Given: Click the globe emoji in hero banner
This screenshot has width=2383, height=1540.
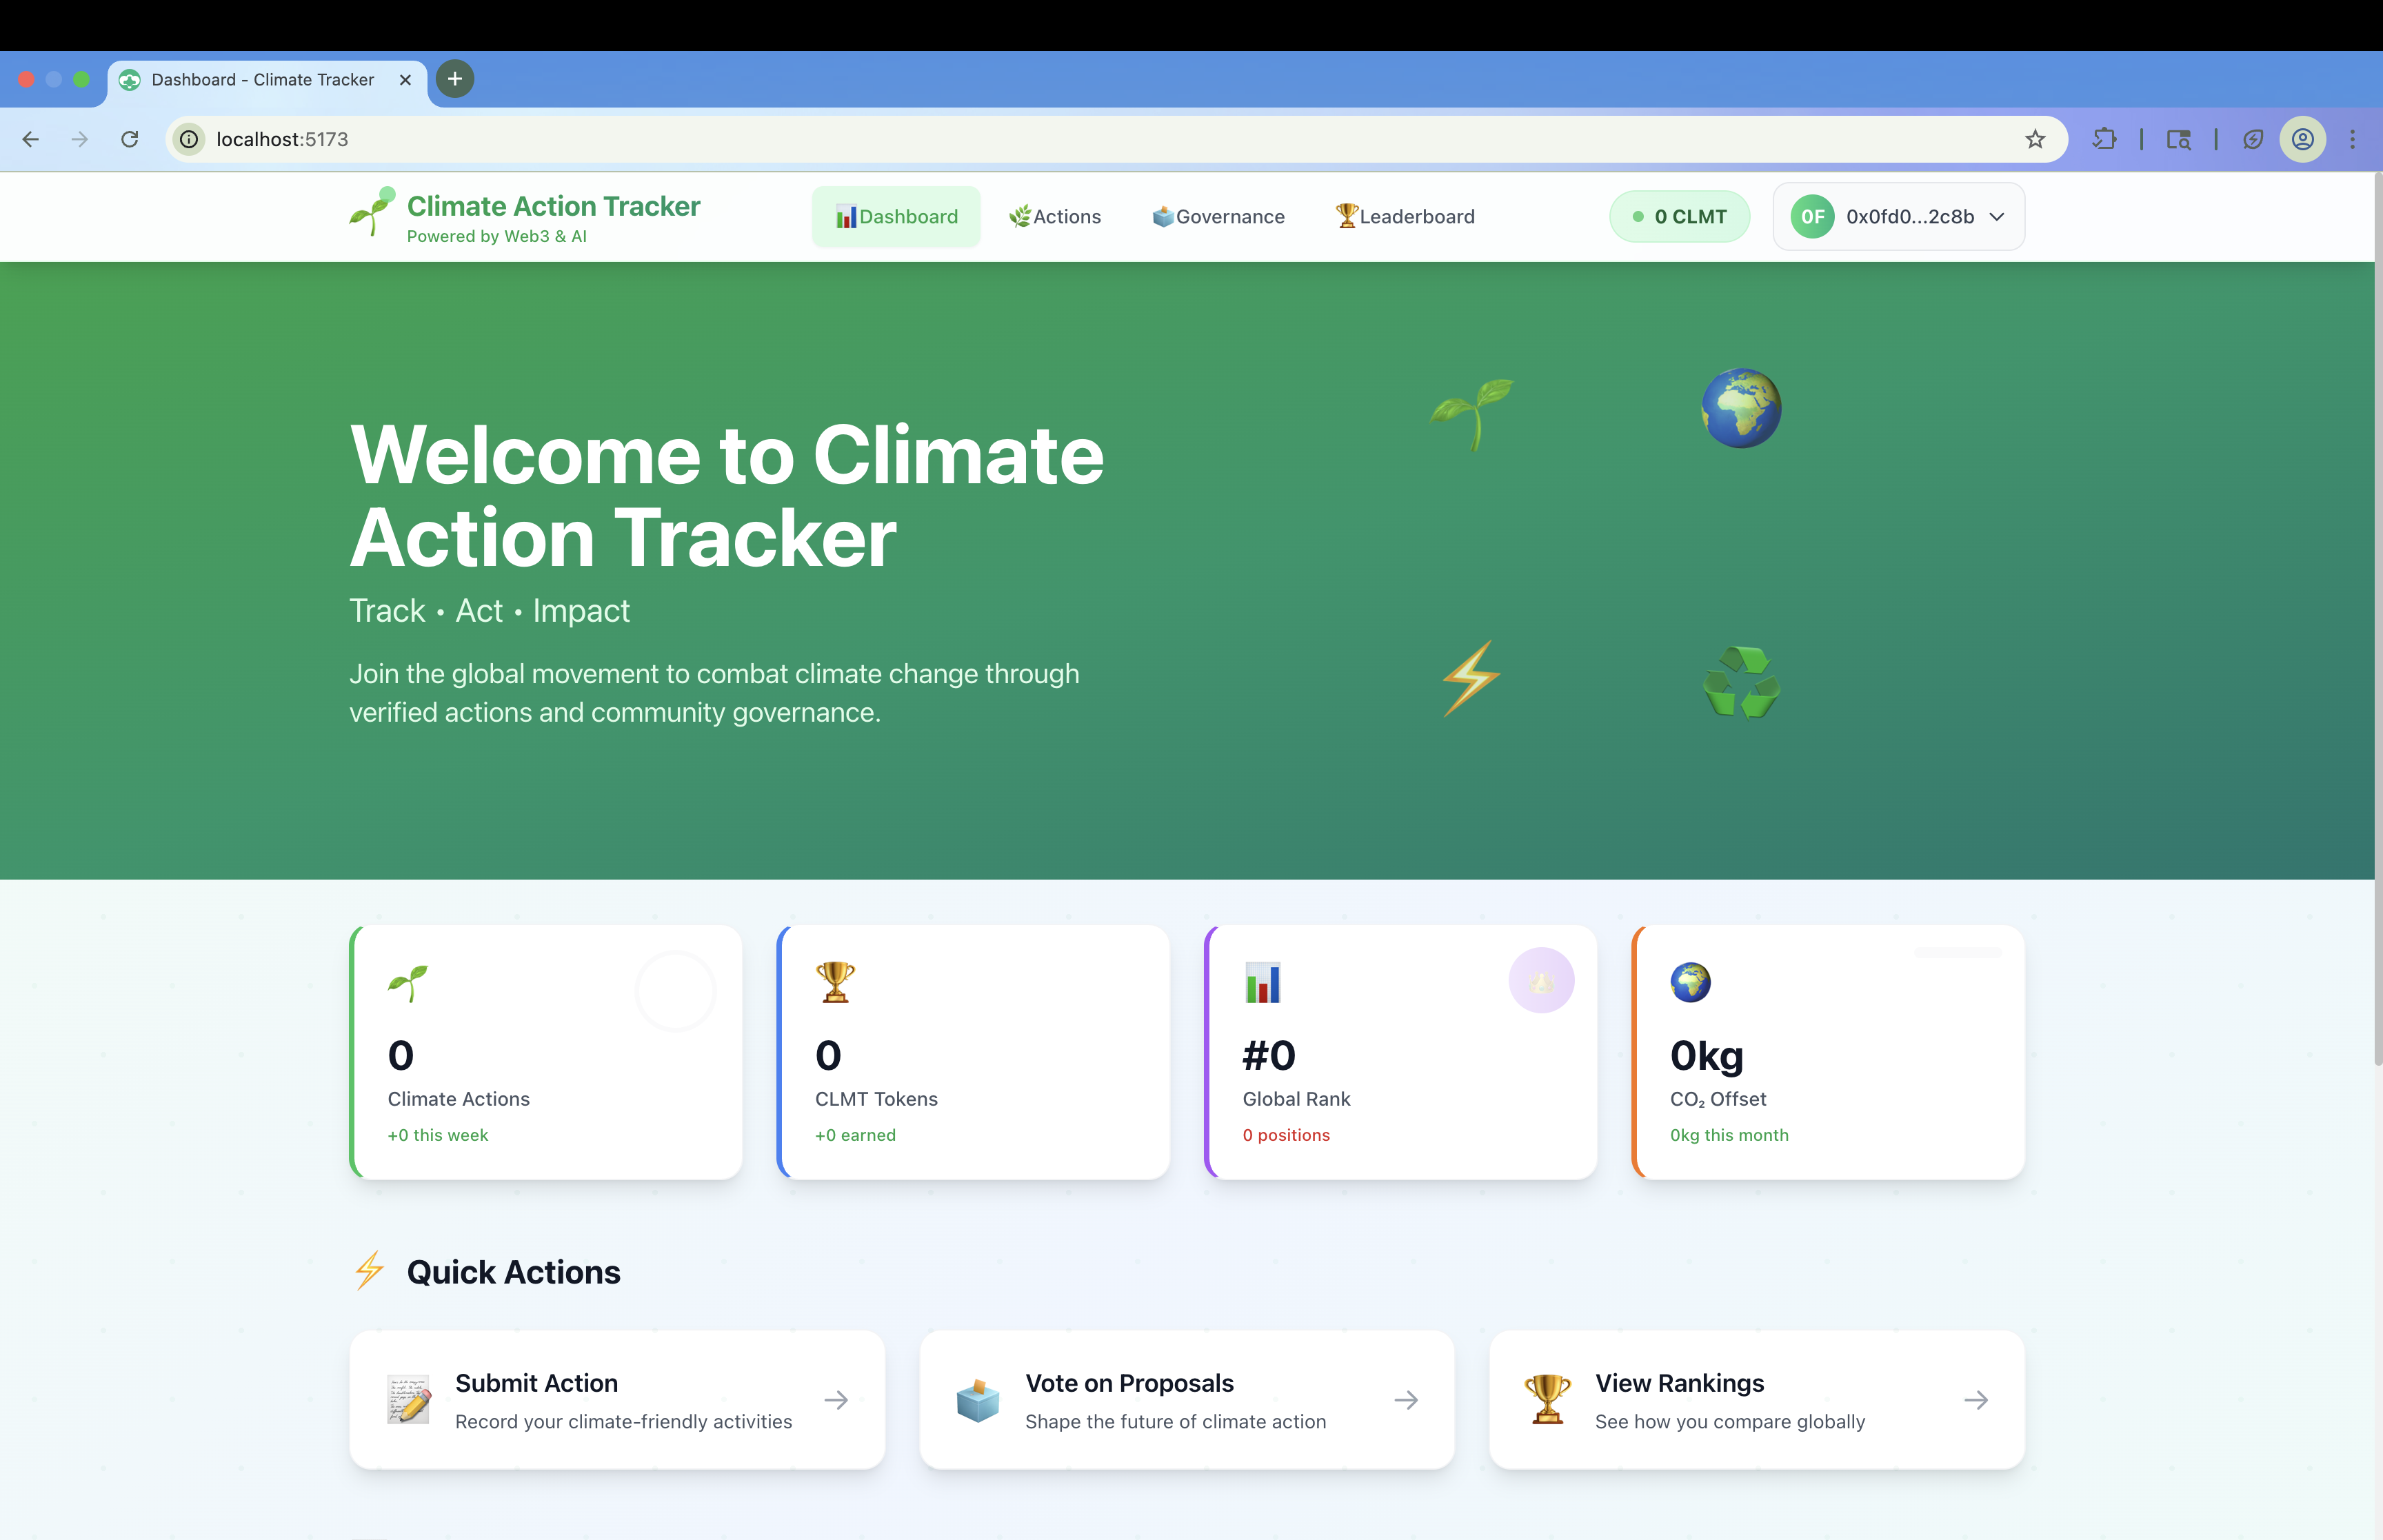Looking at the screenshot, I should pyautogui.click(x=1741, y=408).
